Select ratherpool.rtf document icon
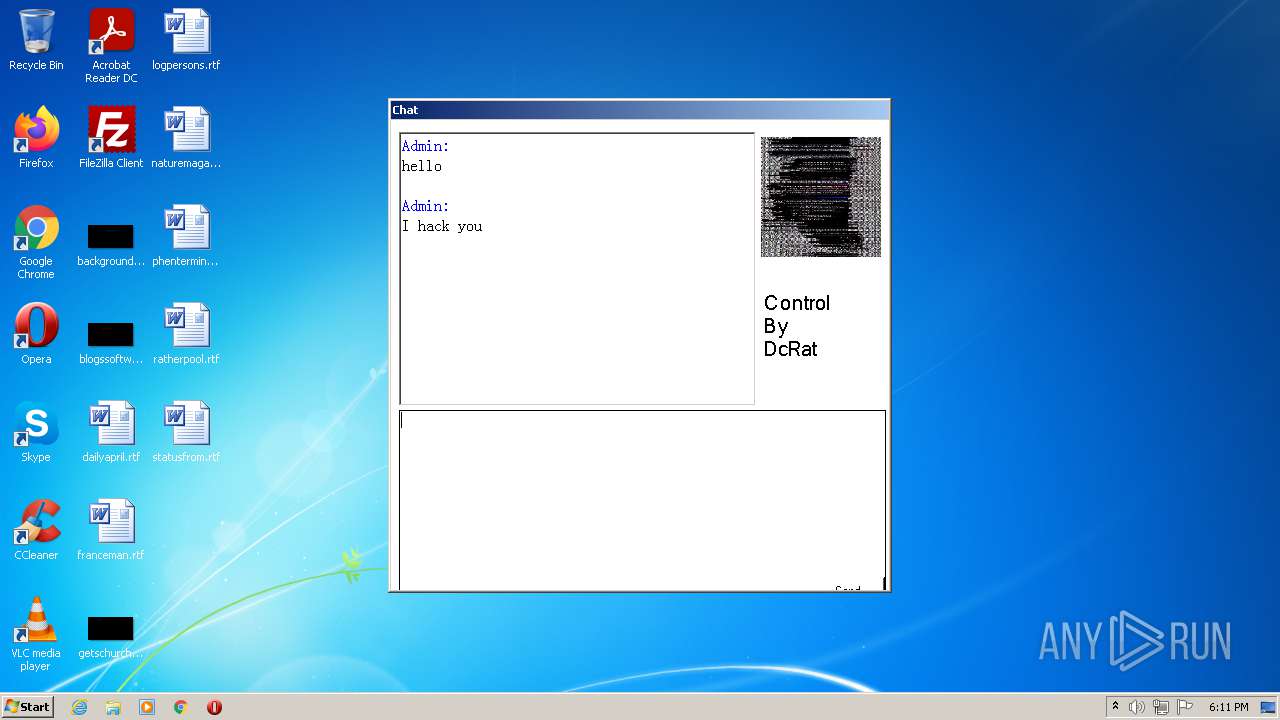The width and height of the screenshot is (1280, 720). [x=186, y=334]
